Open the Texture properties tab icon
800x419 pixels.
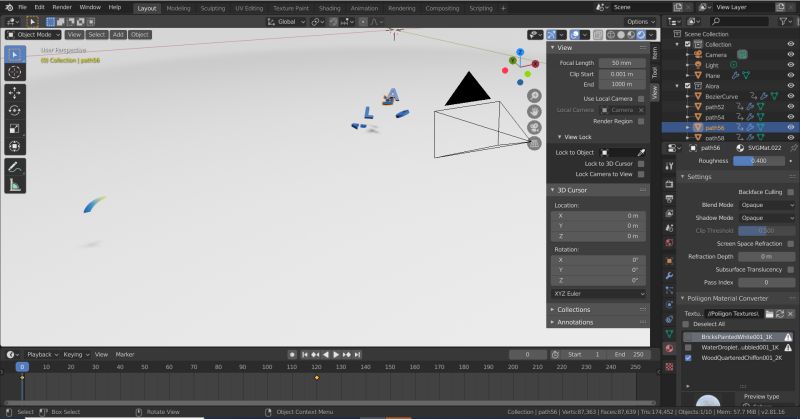click(669, 366)
